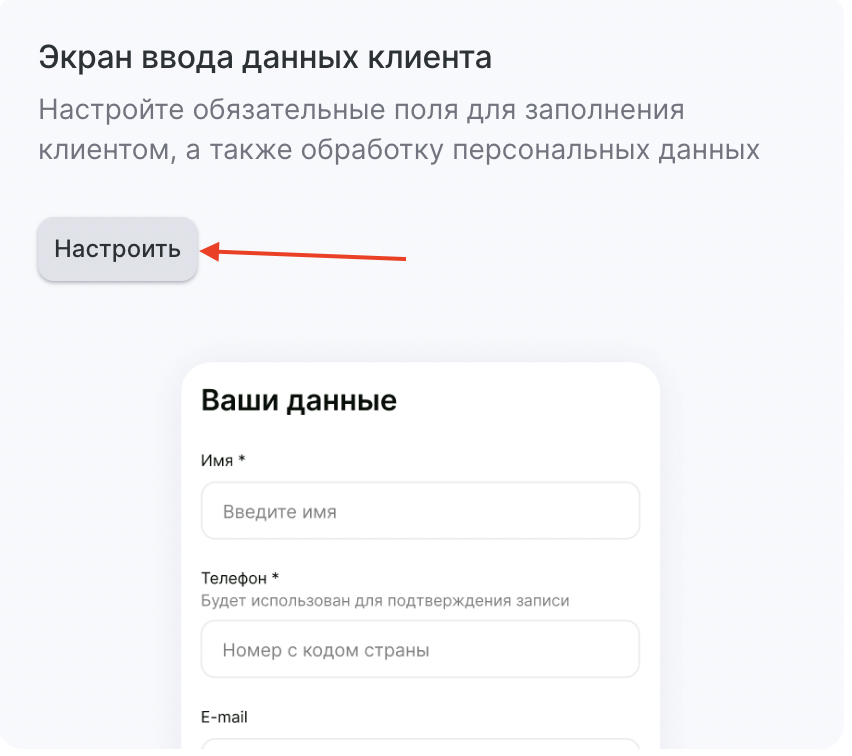Click the E-mail field label
The height and width of the screenshot is (756, 852).
pyautogui.click(x=224, y=717)
